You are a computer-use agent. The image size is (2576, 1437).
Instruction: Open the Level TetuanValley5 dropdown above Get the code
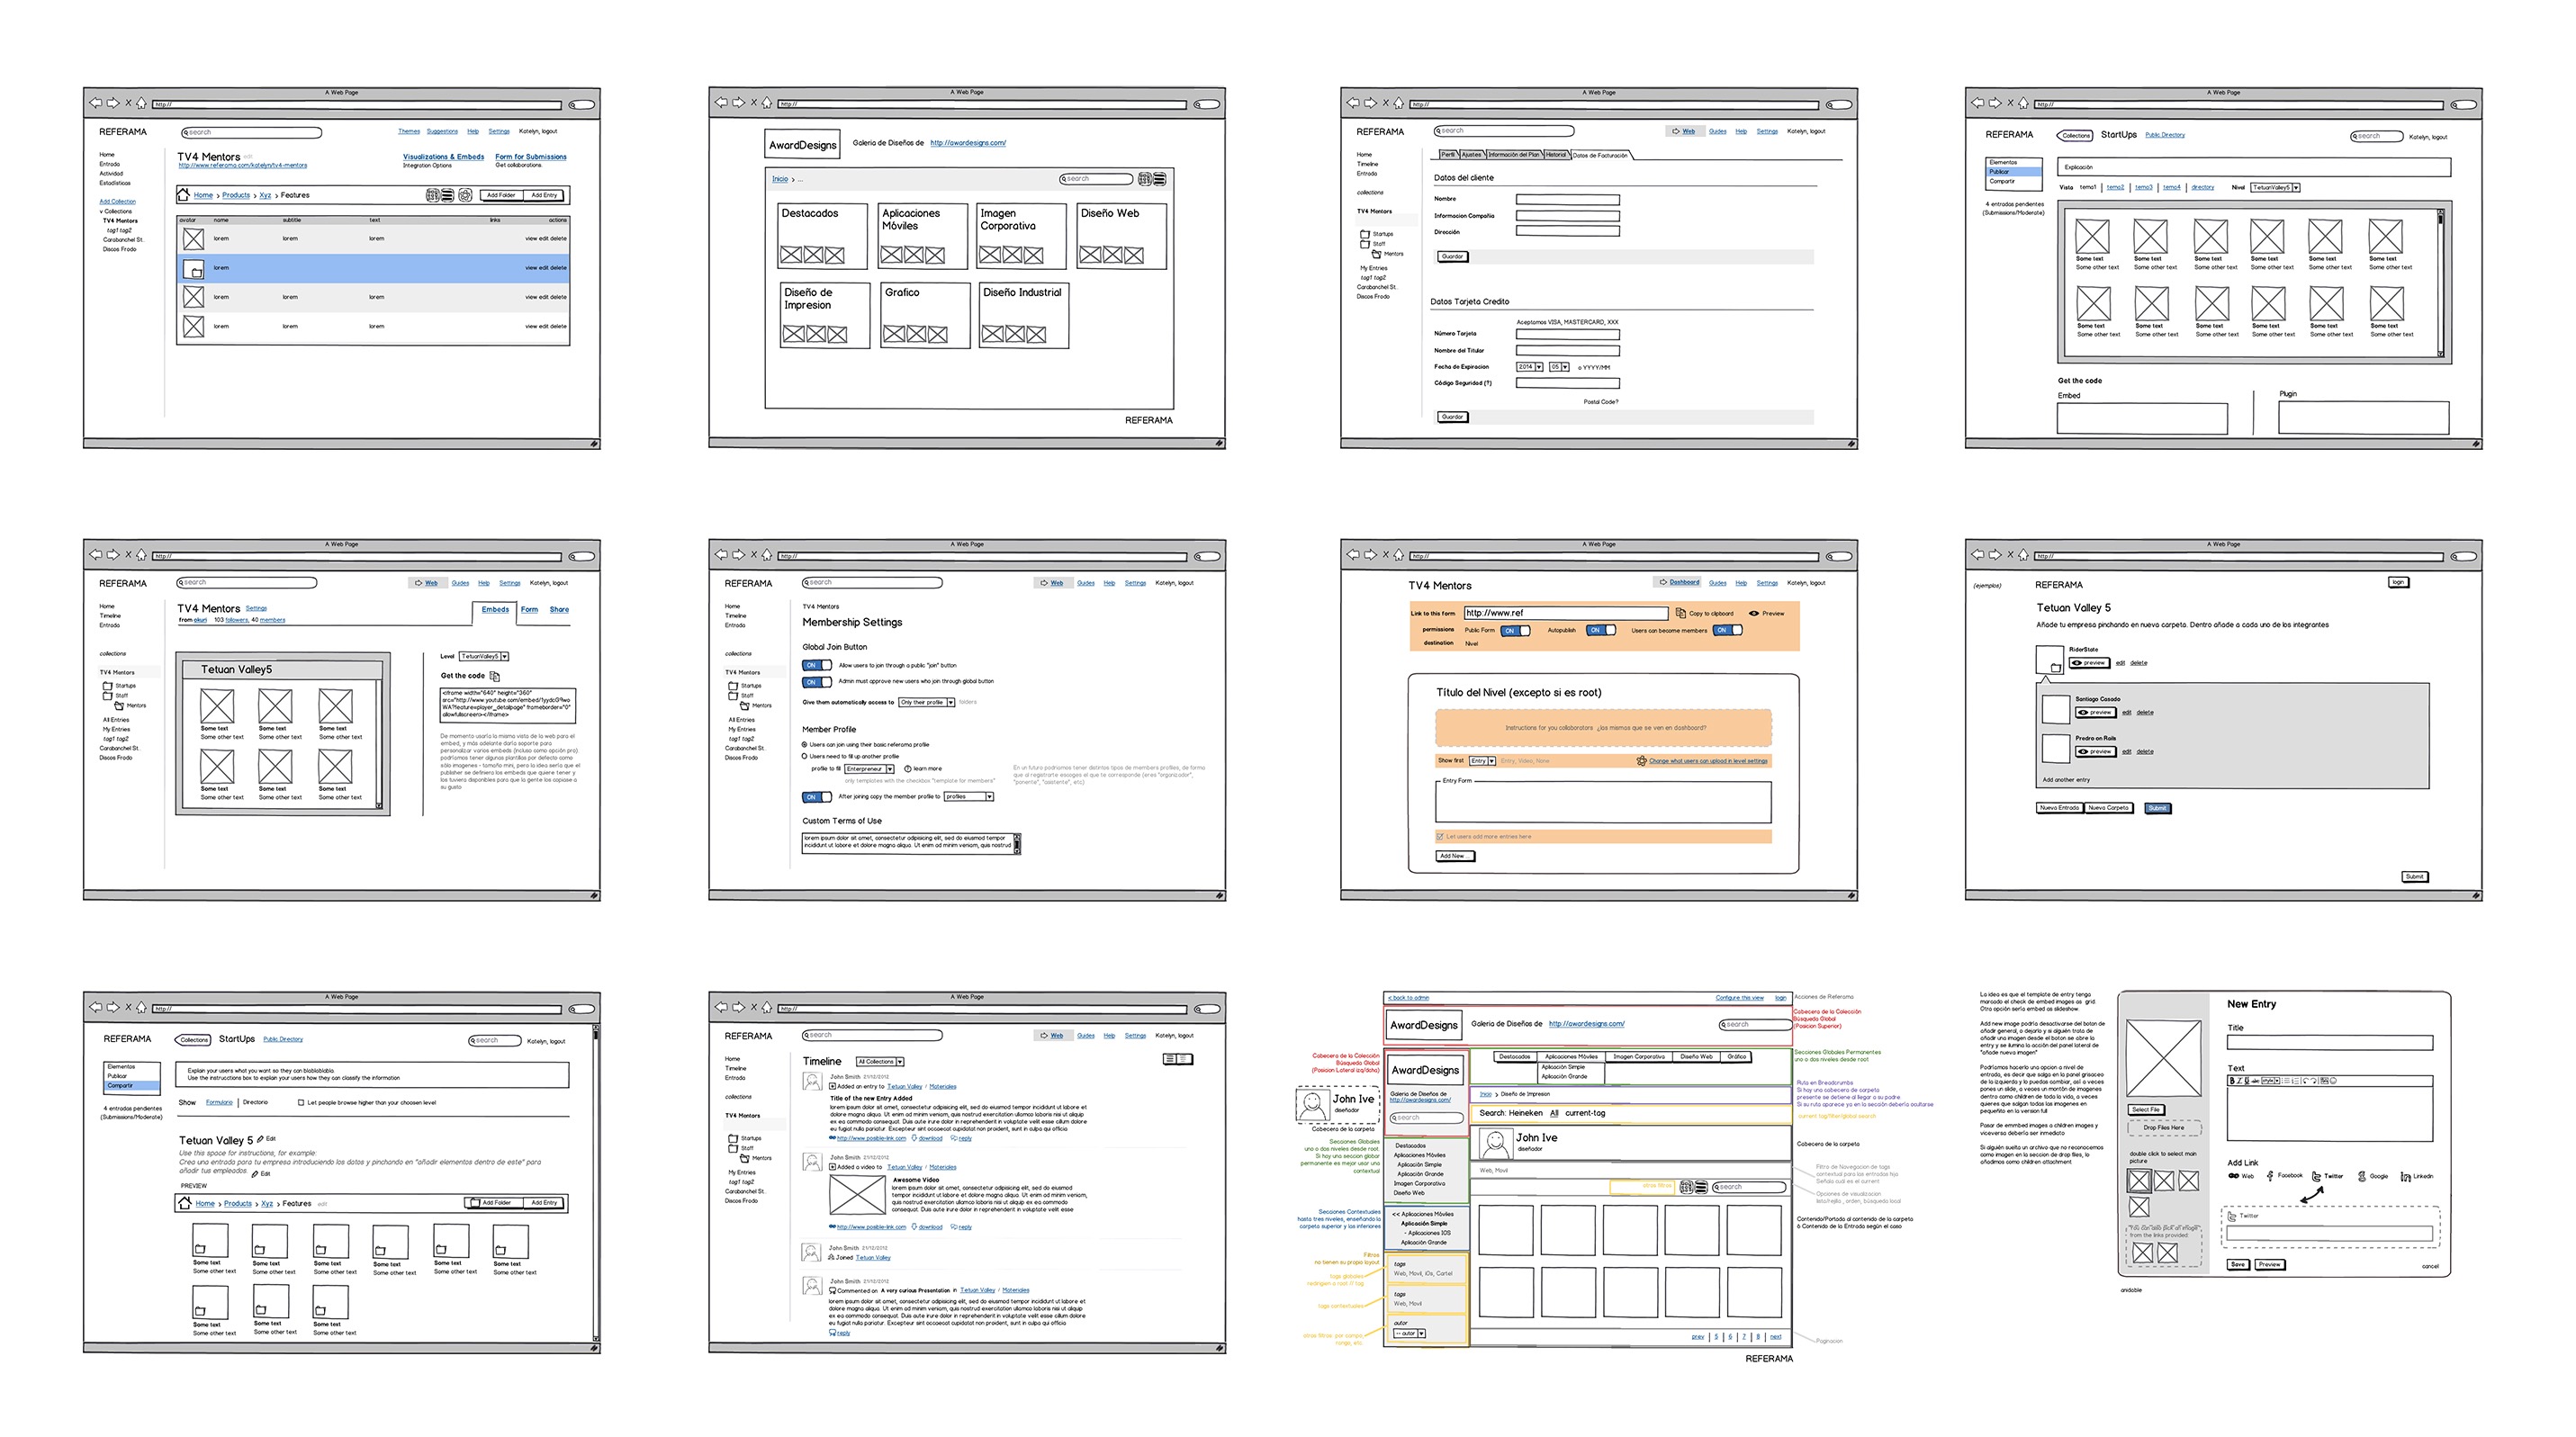(x=484, y=657)
